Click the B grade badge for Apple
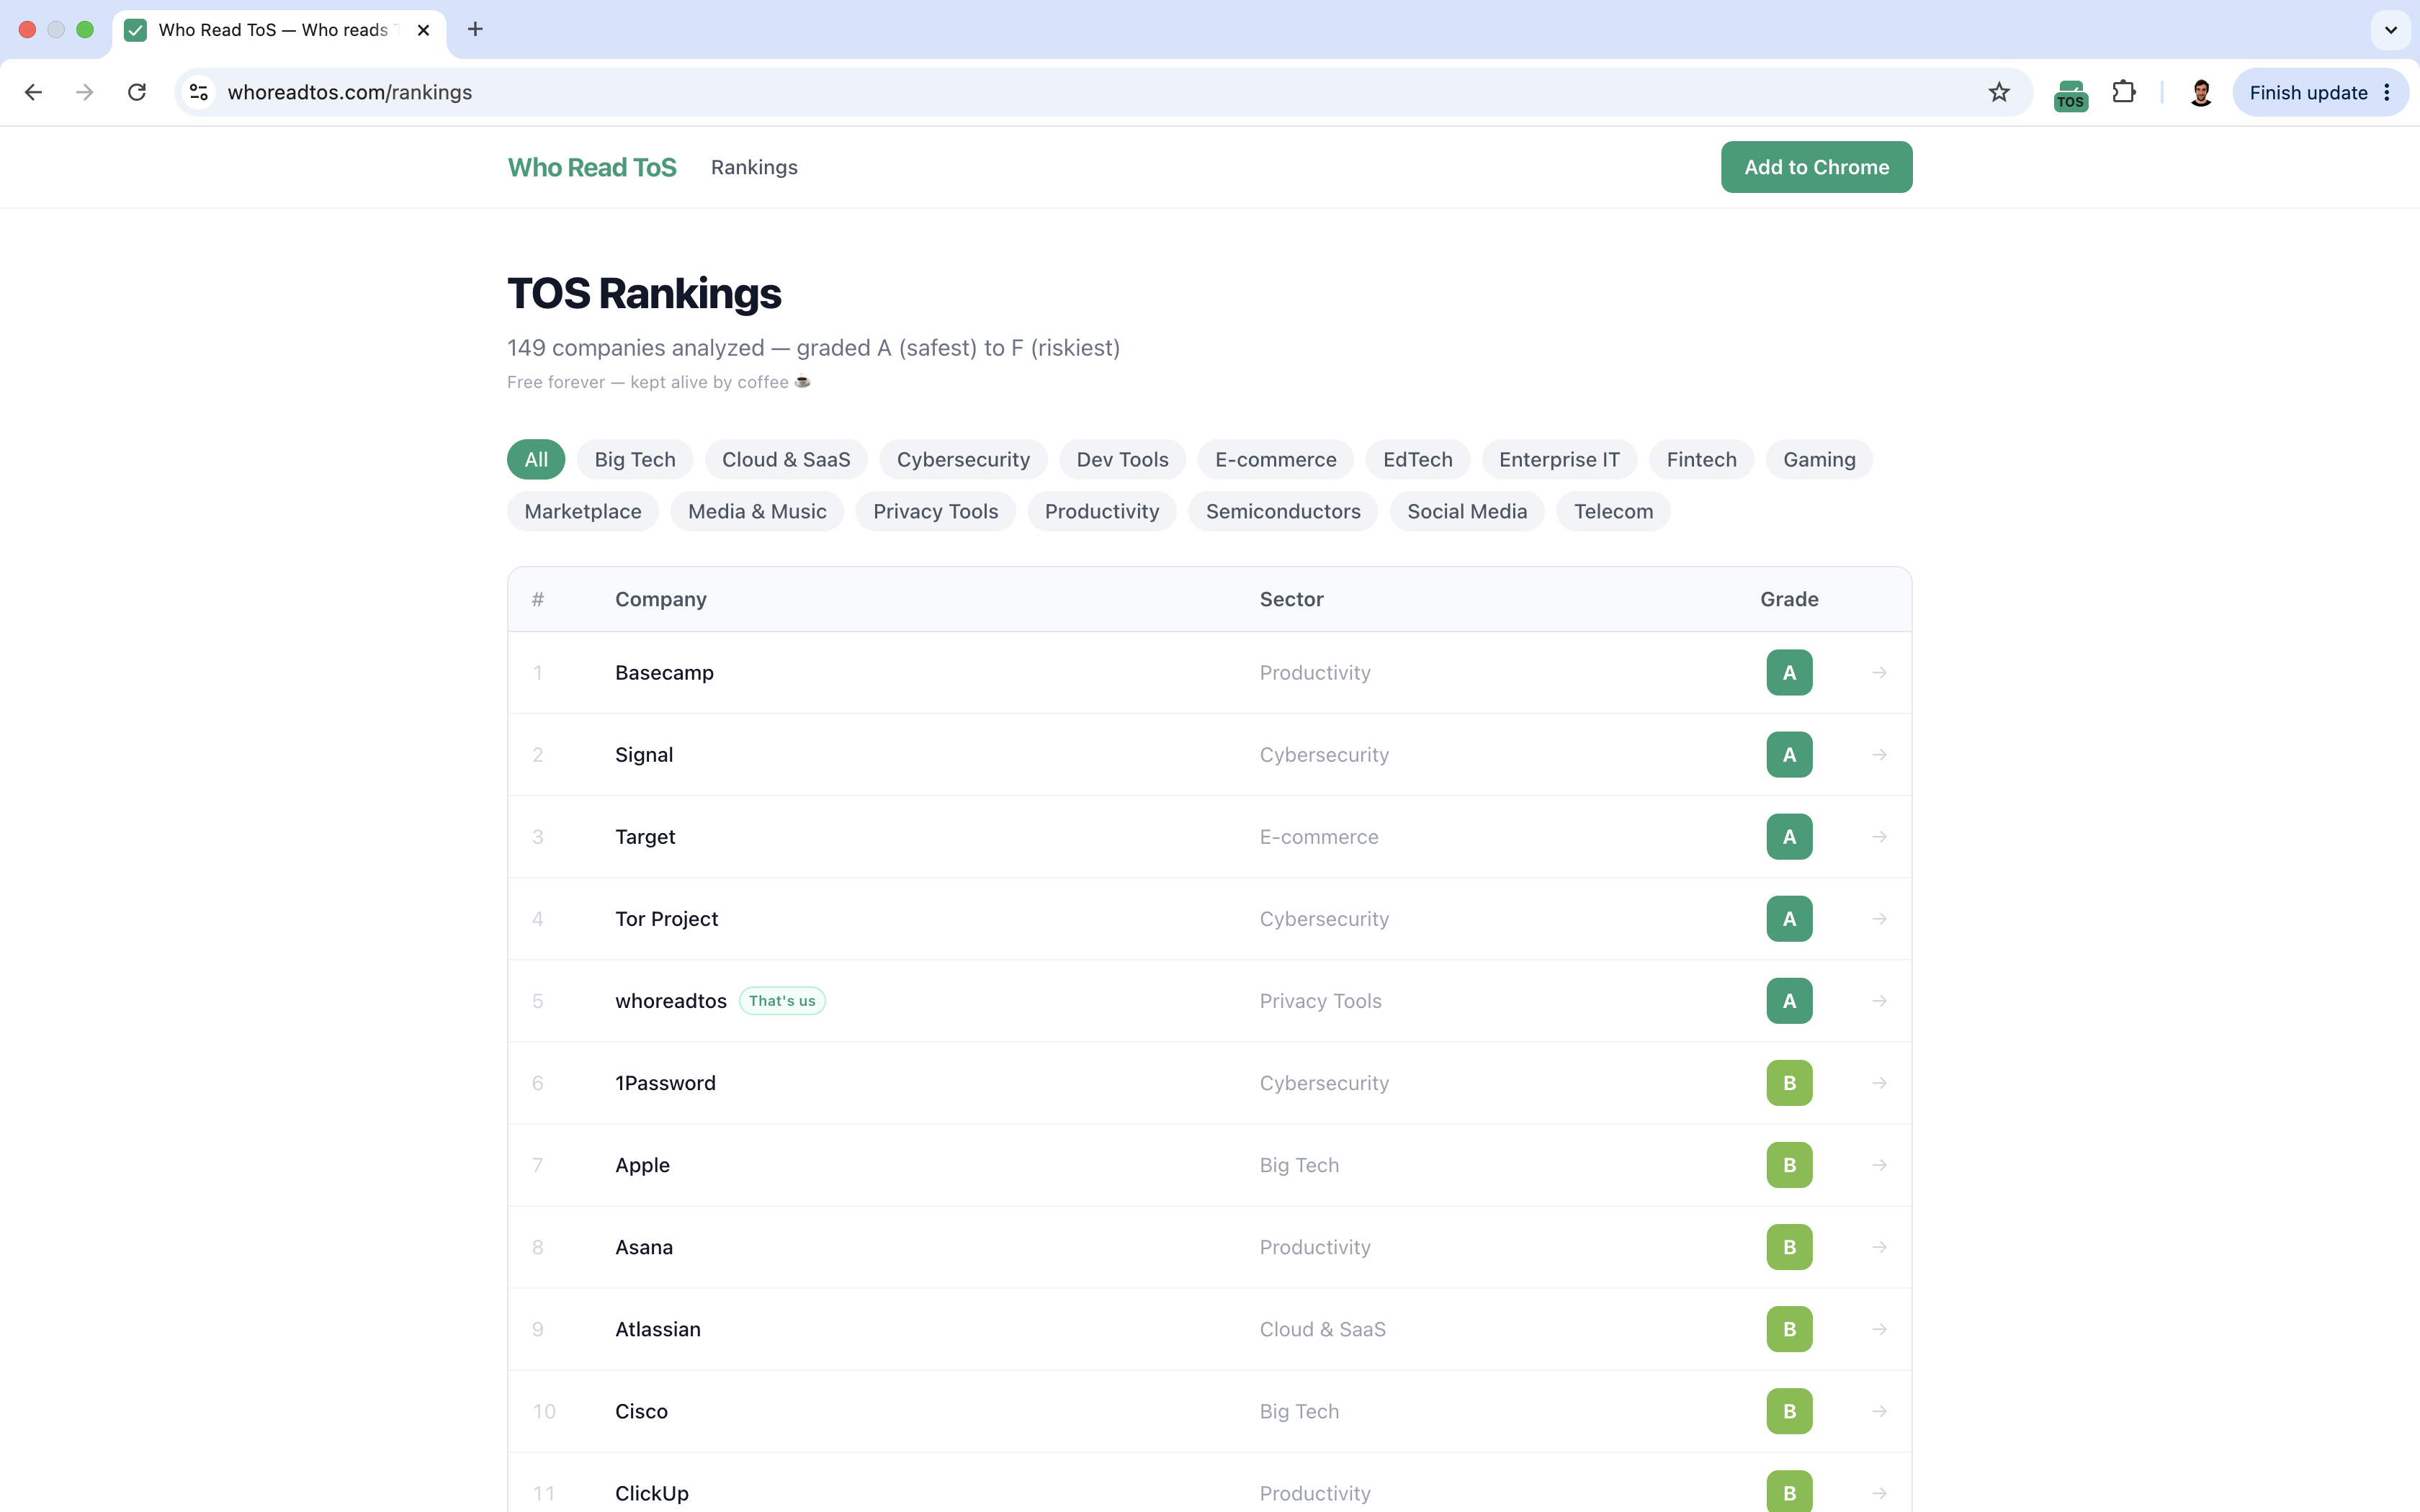 click(x=1789, y=1165)
